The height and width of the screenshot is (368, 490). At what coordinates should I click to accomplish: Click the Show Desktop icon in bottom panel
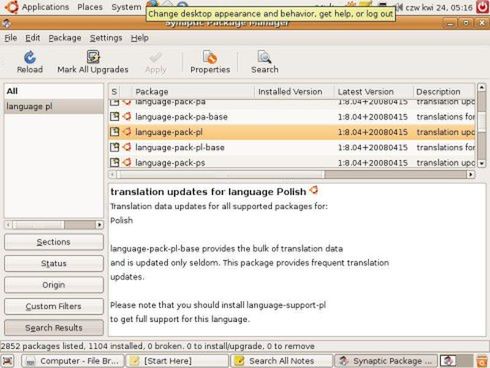[x=8, y=361]
